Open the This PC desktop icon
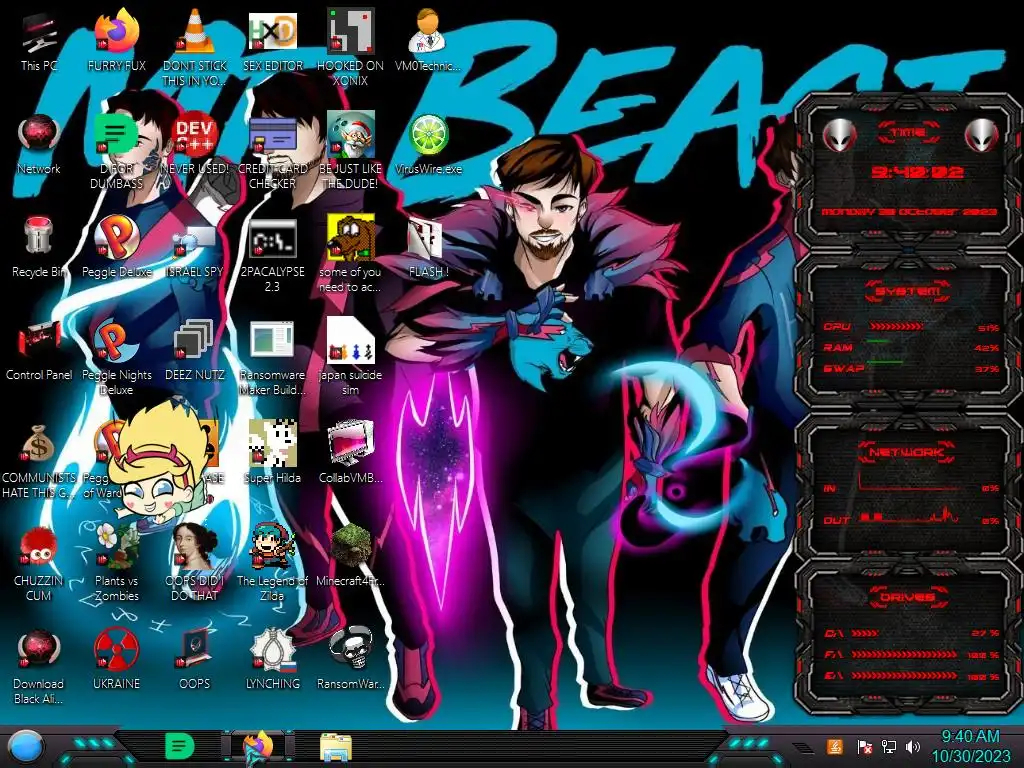Viewport: 1024px width, 768px height. [x=39, y=33]
